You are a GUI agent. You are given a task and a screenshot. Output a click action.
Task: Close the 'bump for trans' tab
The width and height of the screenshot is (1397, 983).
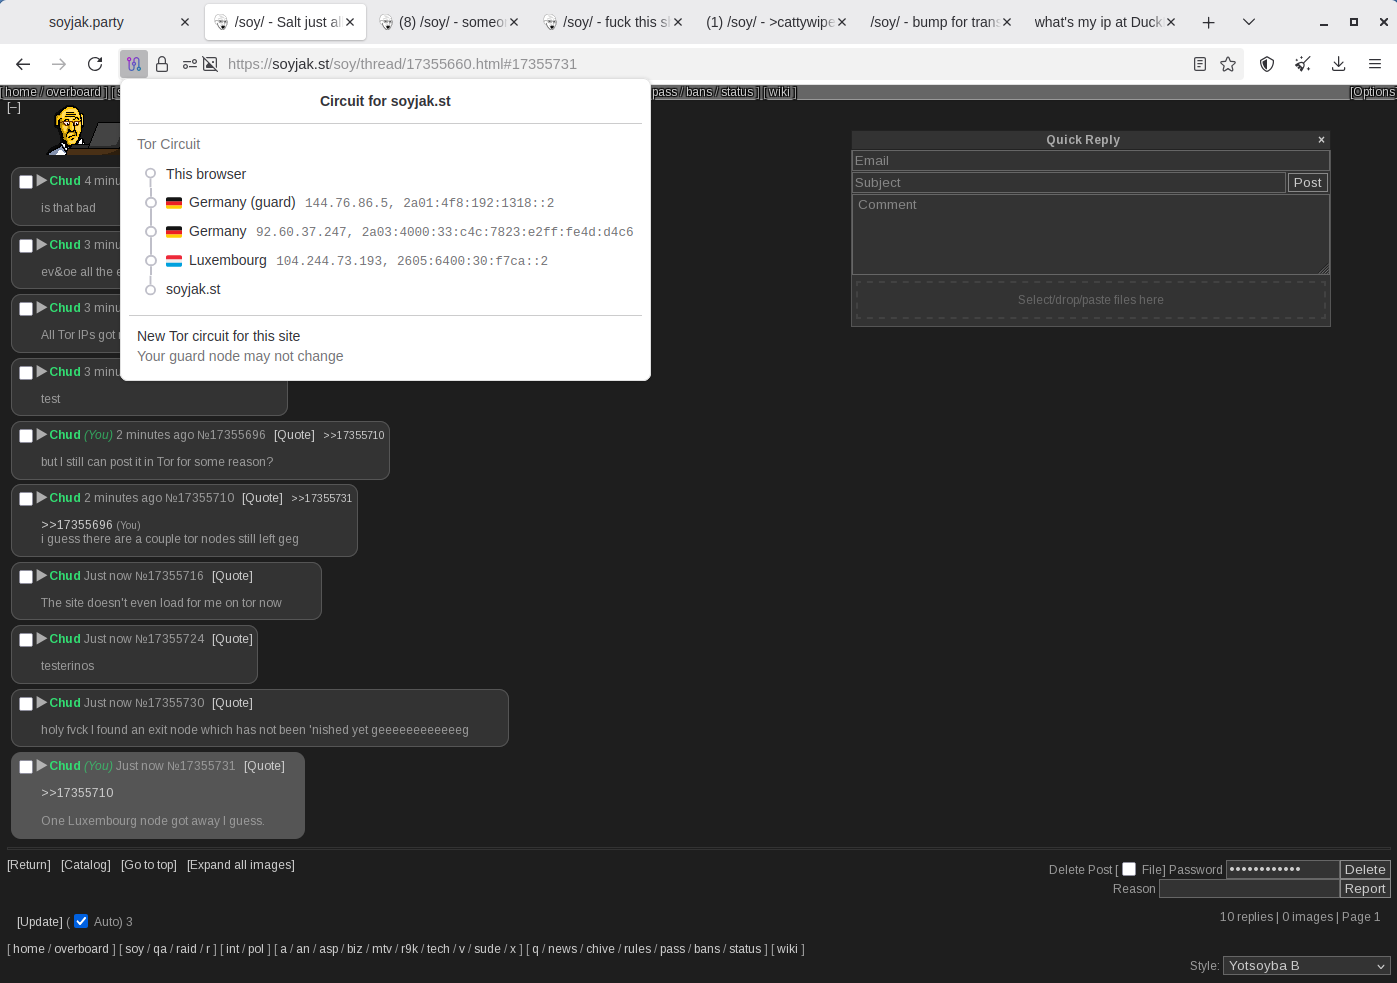(x=1006, y=22)
